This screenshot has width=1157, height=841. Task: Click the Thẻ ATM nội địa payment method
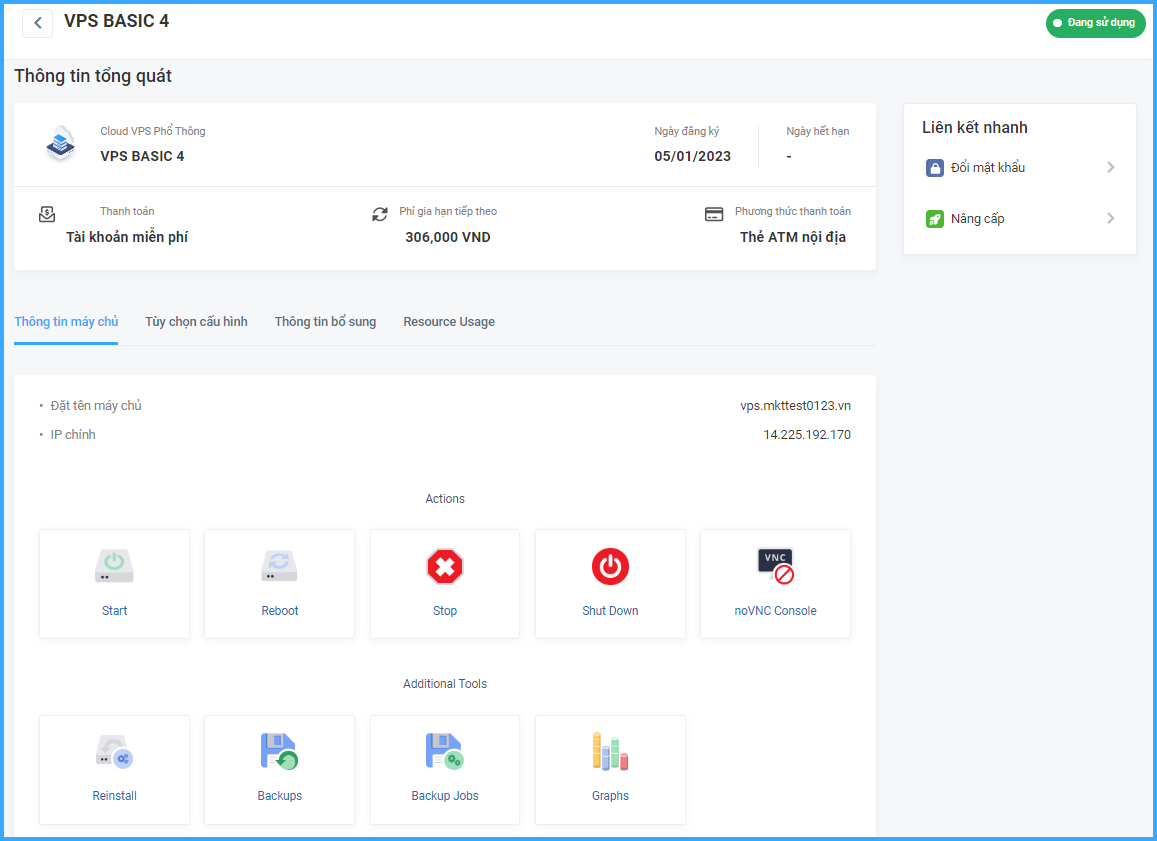(x=793, y=237)
